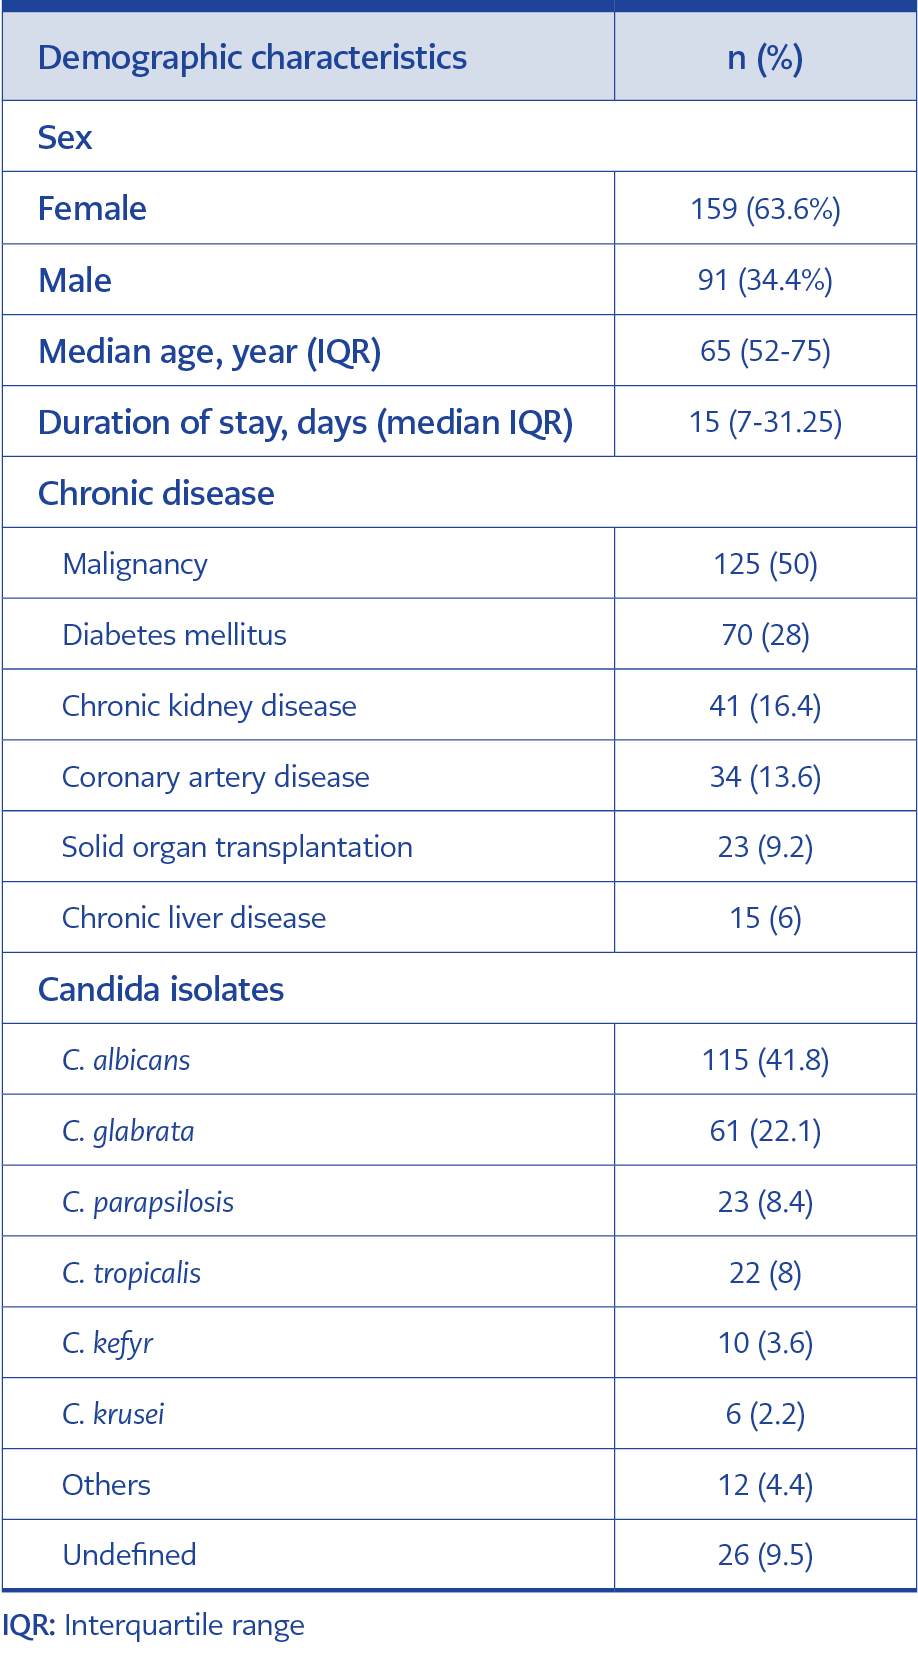Select the Median age, year (IQR) label
The image size is (918, 1670).
210,352
